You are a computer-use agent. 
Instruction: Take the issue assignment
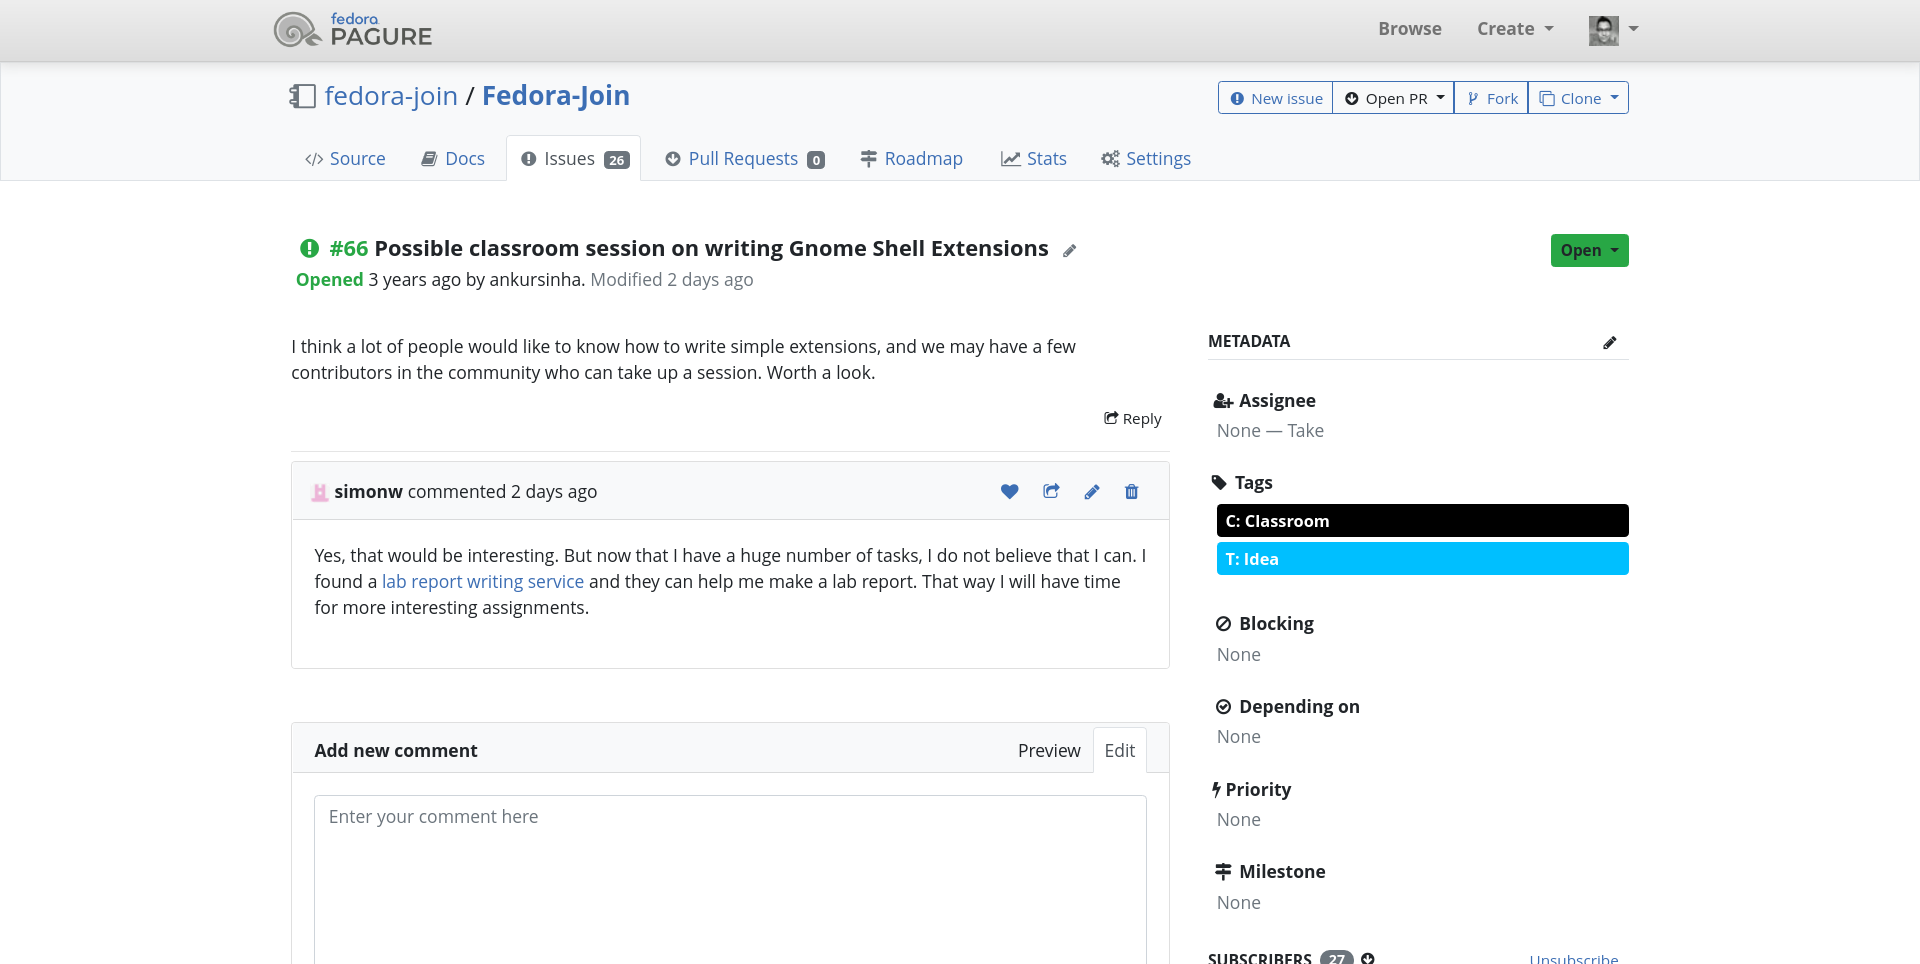pos(1305,431)
